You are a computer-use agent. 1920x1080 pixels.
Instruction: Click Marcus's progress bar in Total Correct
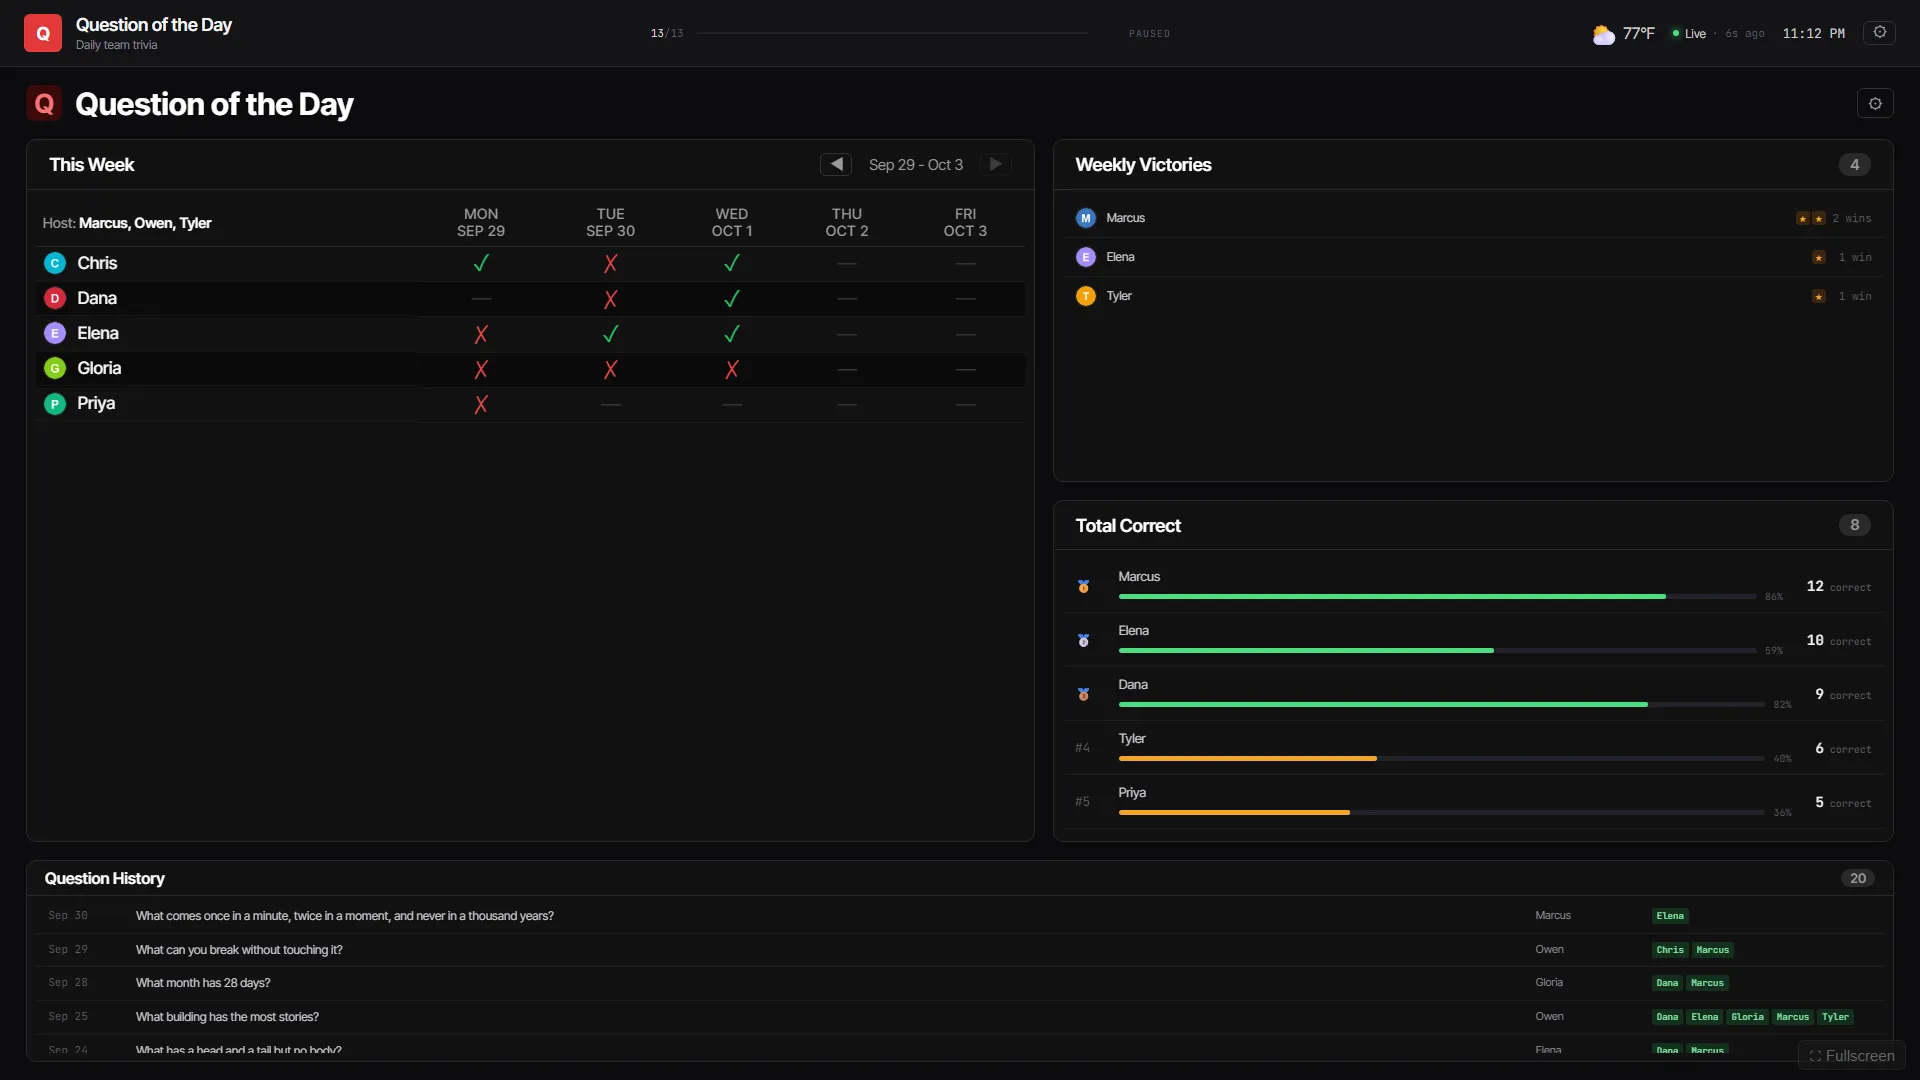point(1437,597)
